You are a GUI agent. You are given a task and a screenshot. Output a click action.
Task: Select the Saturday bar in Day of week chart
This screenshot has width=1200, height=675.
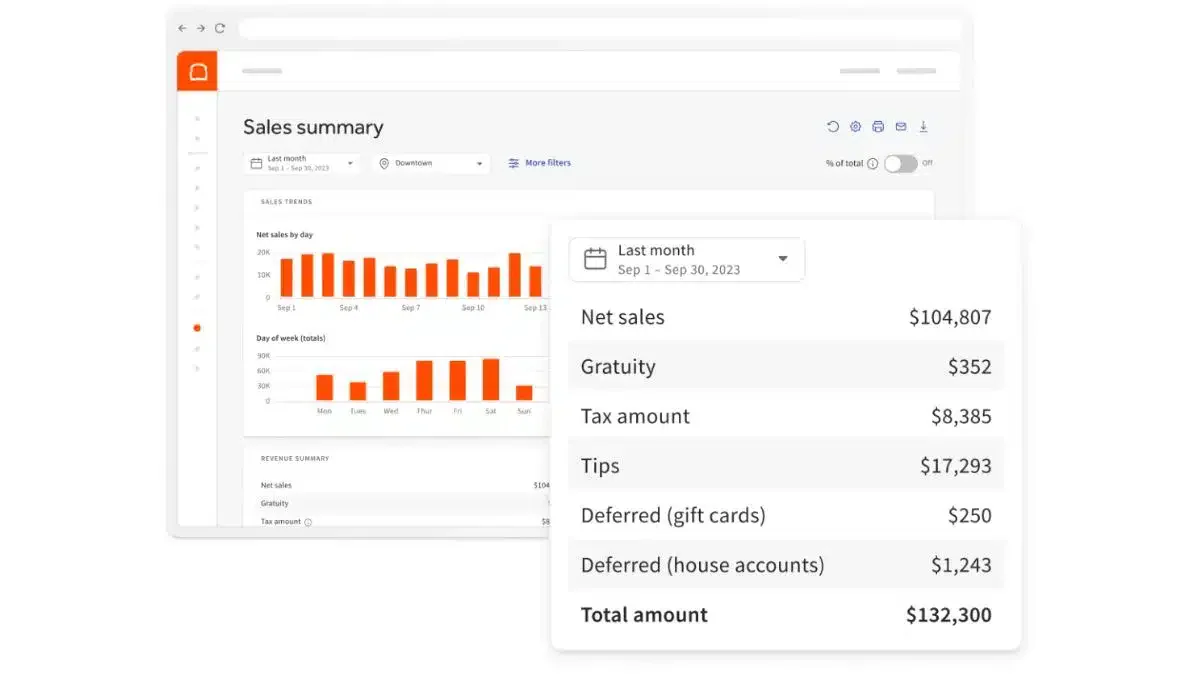click(491, 380)
